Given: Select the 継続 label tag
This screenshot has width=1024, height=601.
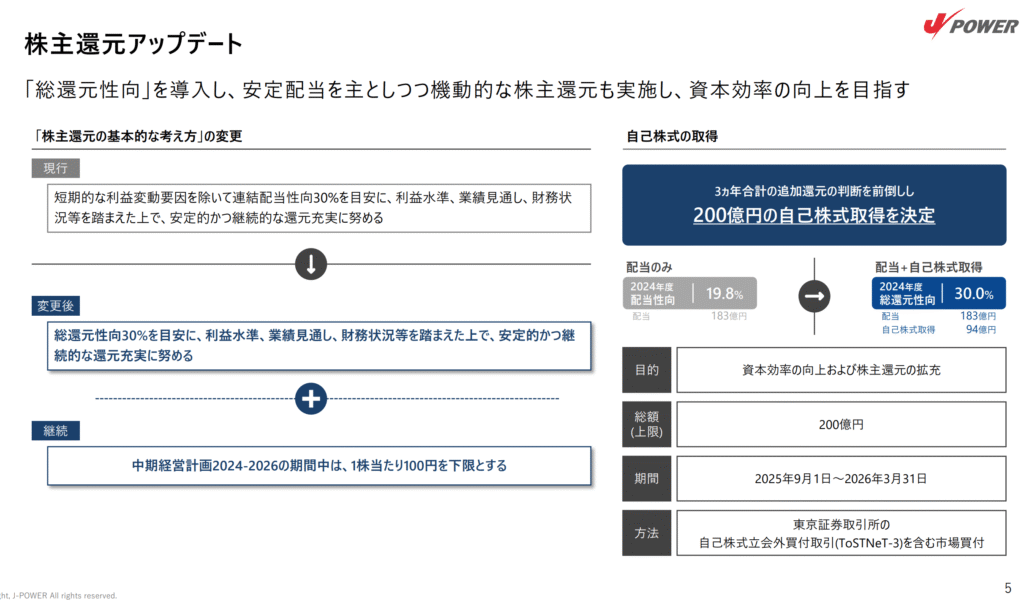Looking at the screenshot, I should (x=55, y=431).
